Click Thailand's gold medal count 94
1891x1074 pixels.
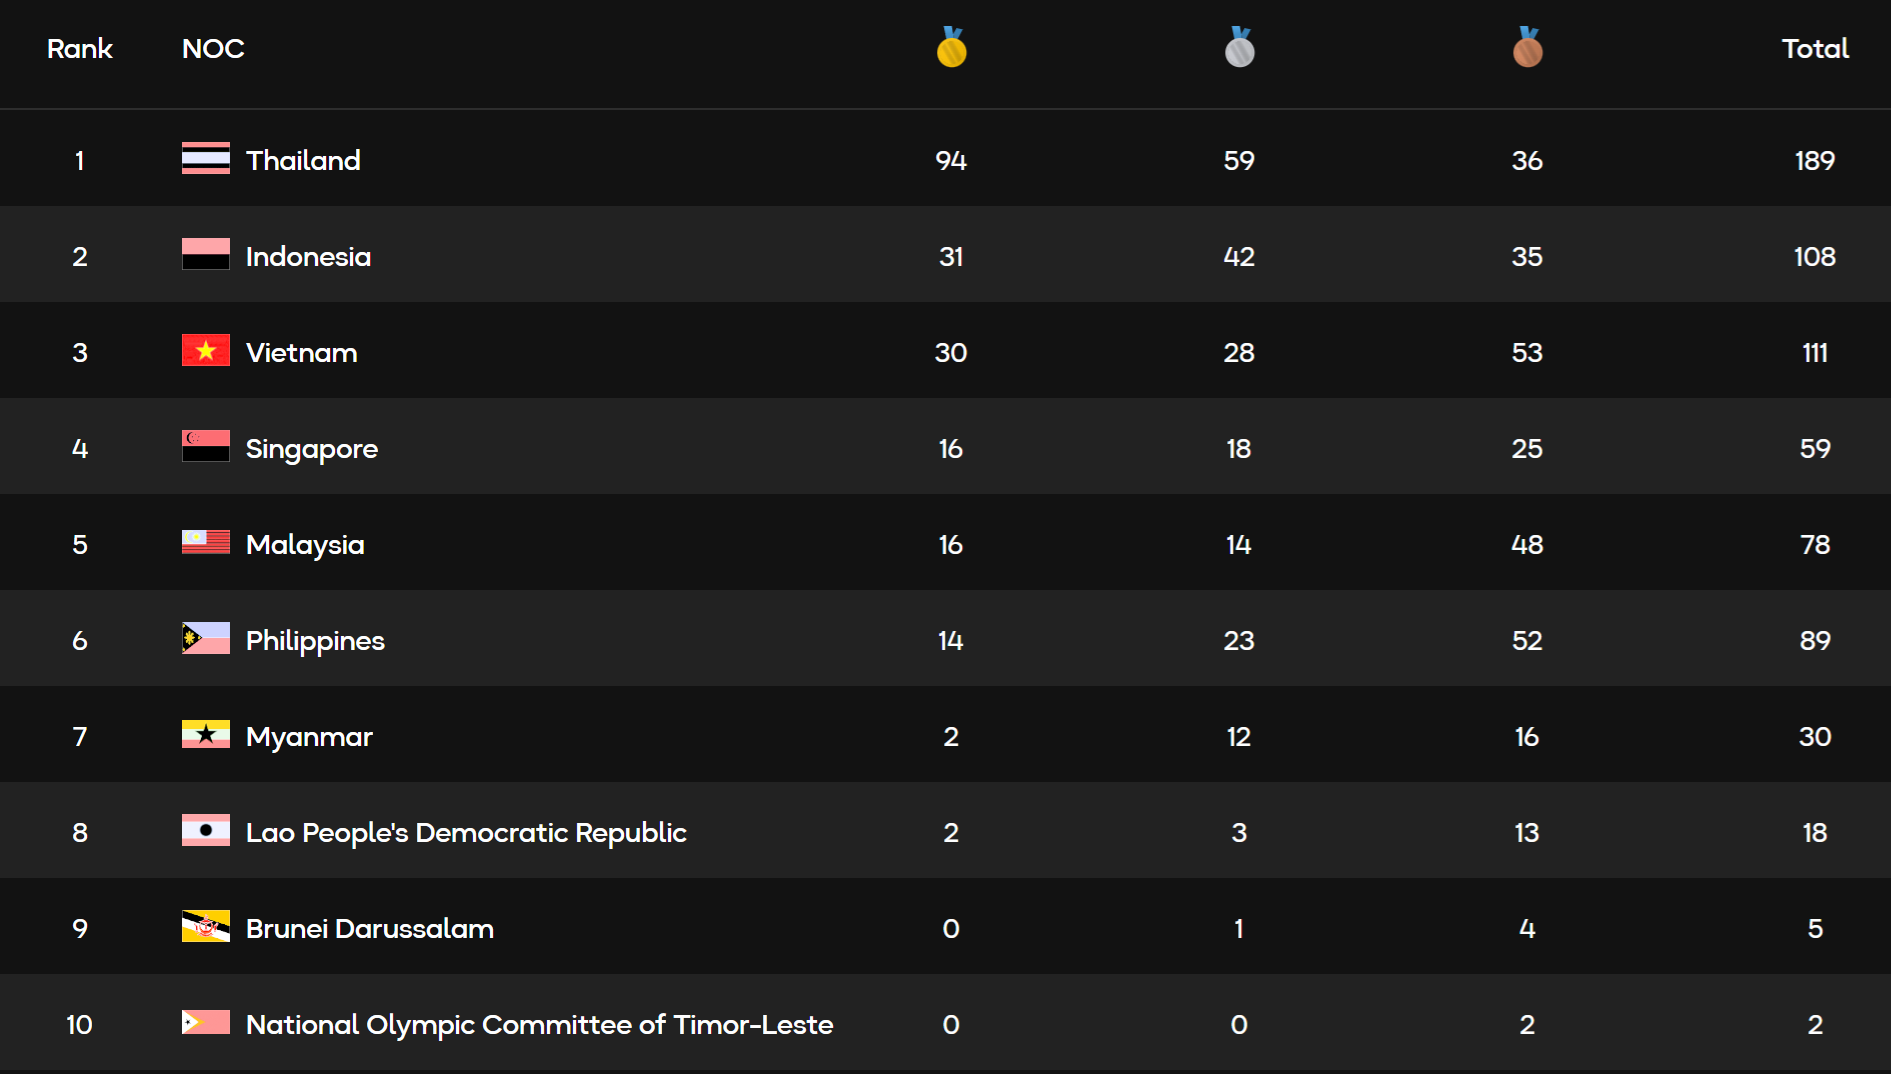coord(951,160)
